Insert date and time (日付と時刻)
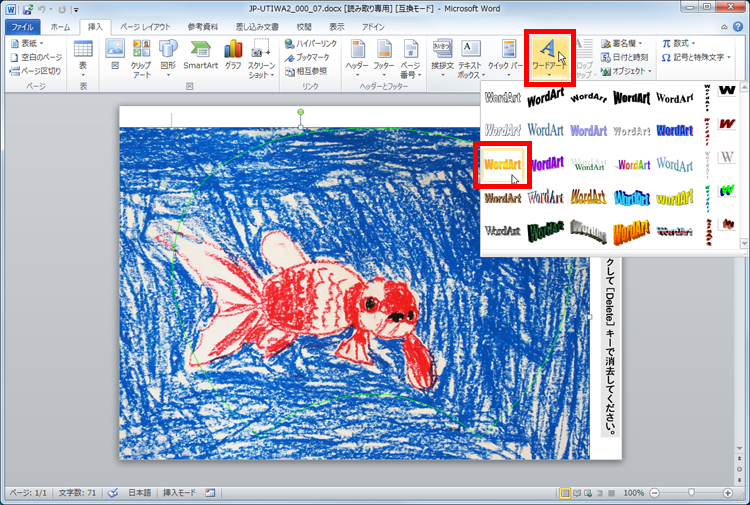The width and height of the screenshot is (750, 505). click(624, 57)
